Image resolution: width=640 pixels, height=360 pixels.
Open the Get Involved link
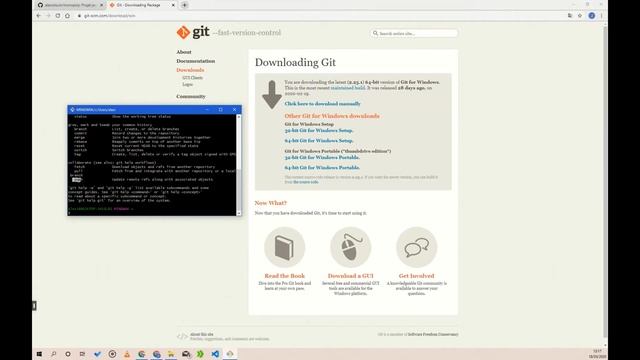point(416,276)
